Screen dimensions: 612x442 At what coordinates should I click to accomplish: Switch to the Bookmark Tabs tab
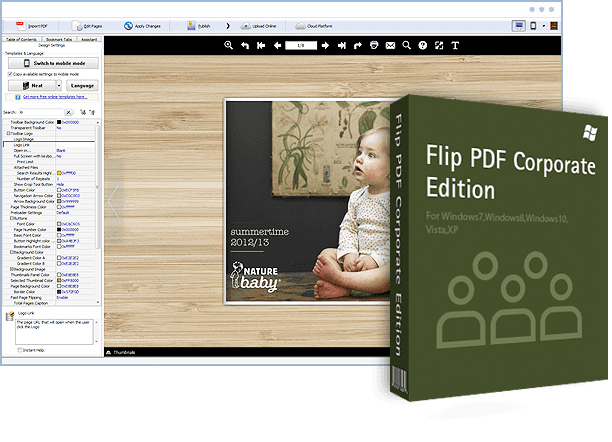pos(59,39)
